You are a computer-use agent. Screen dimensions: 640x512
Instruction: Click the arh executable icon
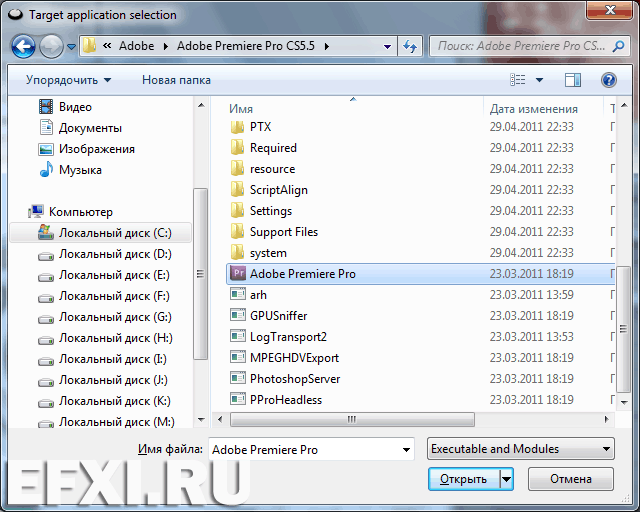coord(238,294)
